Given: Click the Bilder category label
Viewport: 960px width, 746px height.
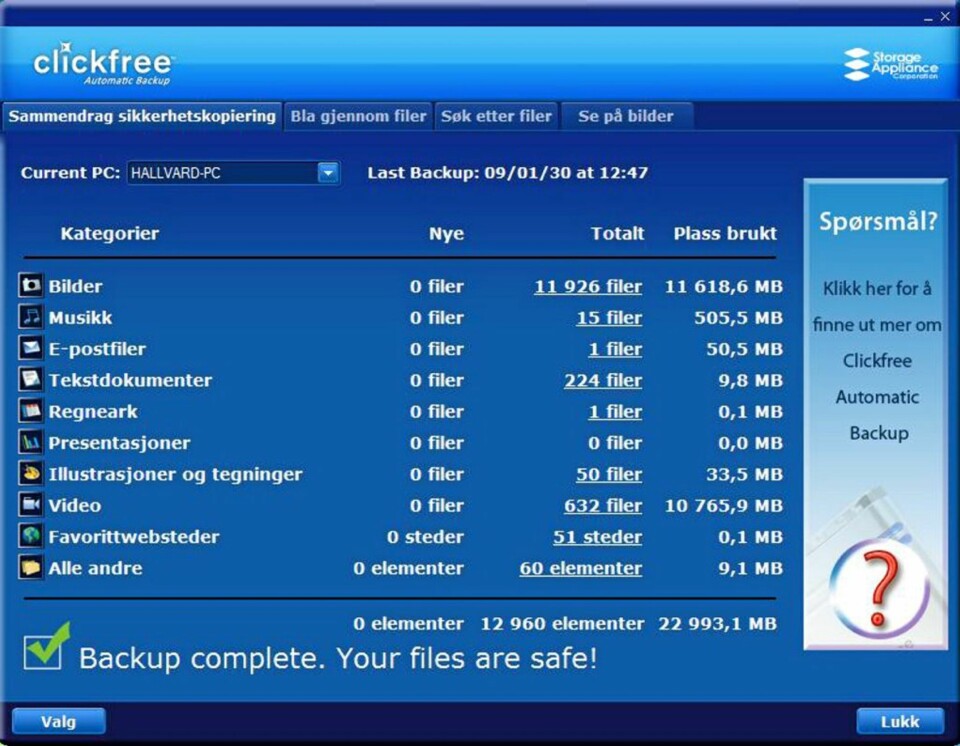Looking at the screenshot, I should [x=75, y=286].
